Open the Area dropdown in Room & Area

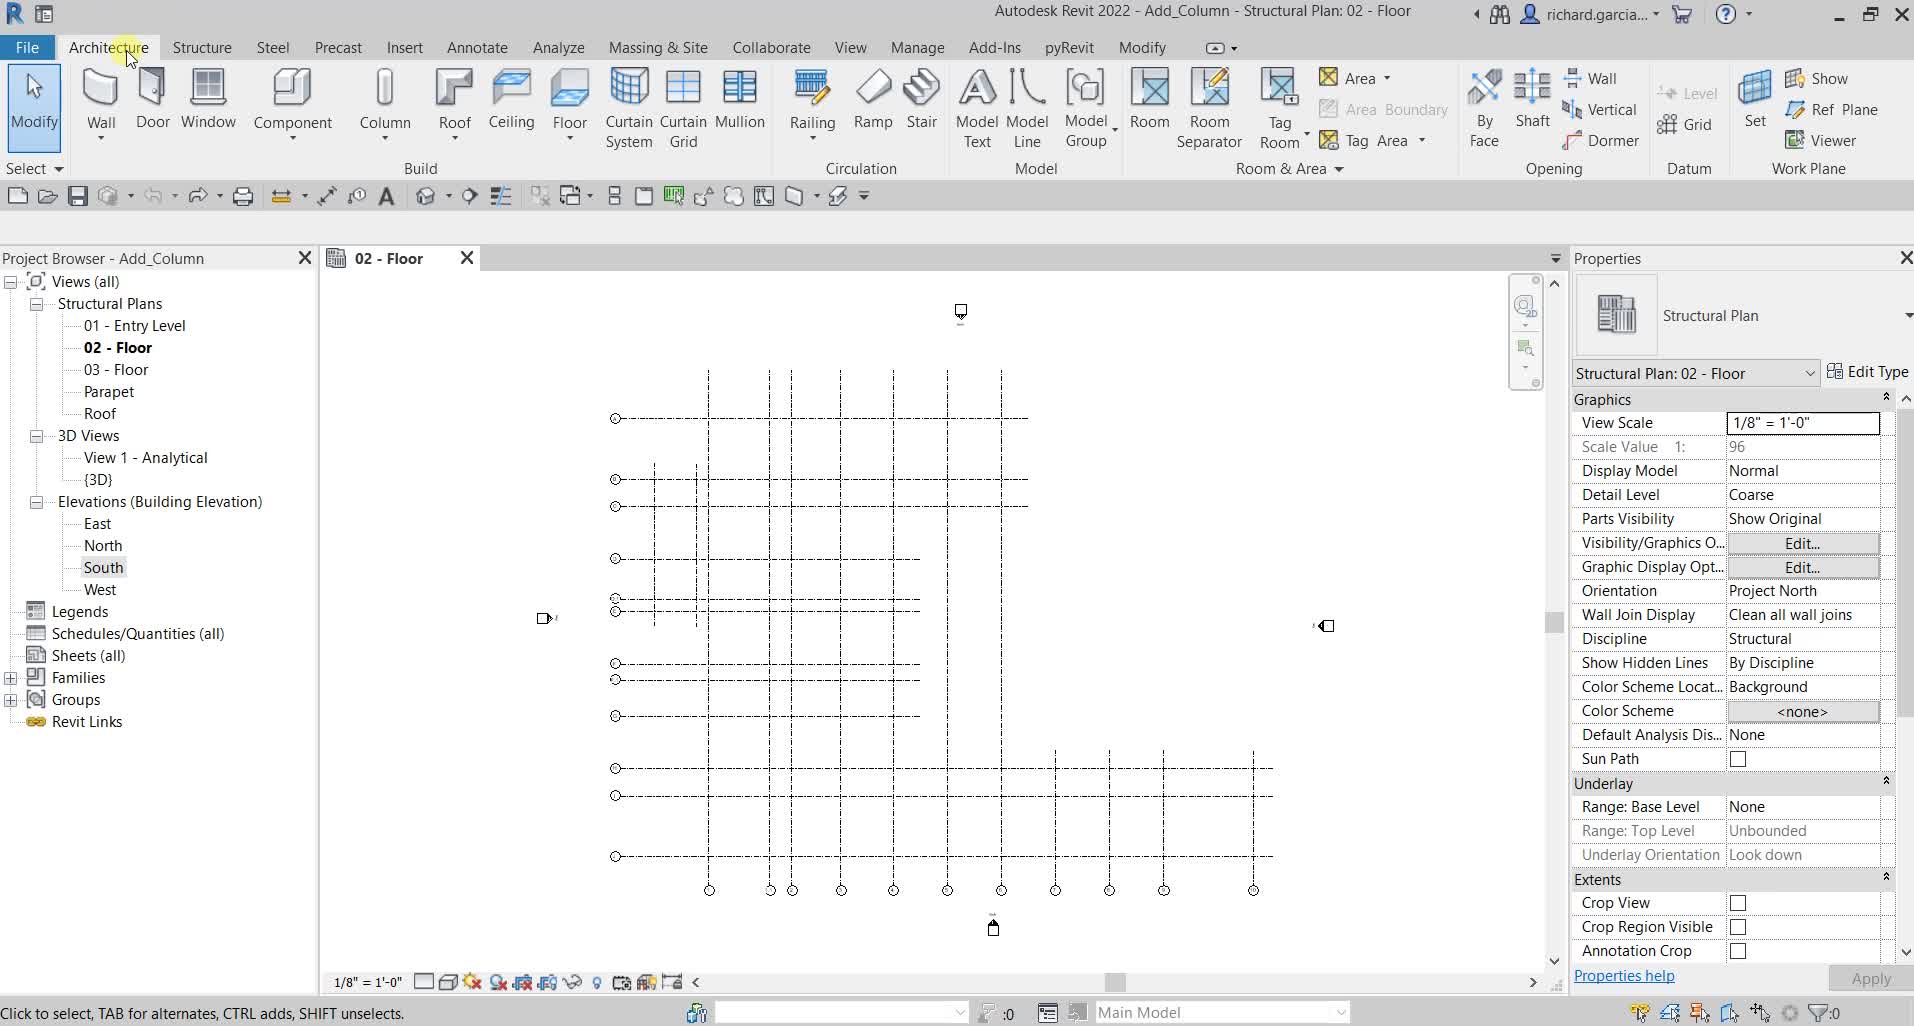[1389, 77]
